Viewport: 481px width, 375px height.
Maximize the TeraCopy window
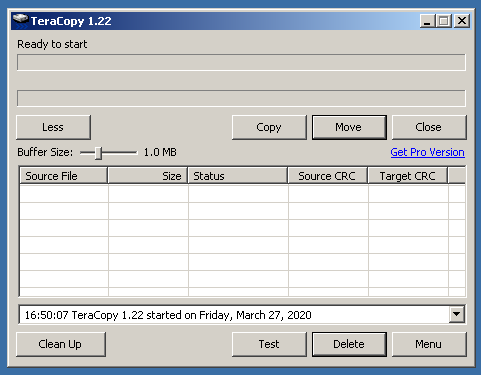444,21
